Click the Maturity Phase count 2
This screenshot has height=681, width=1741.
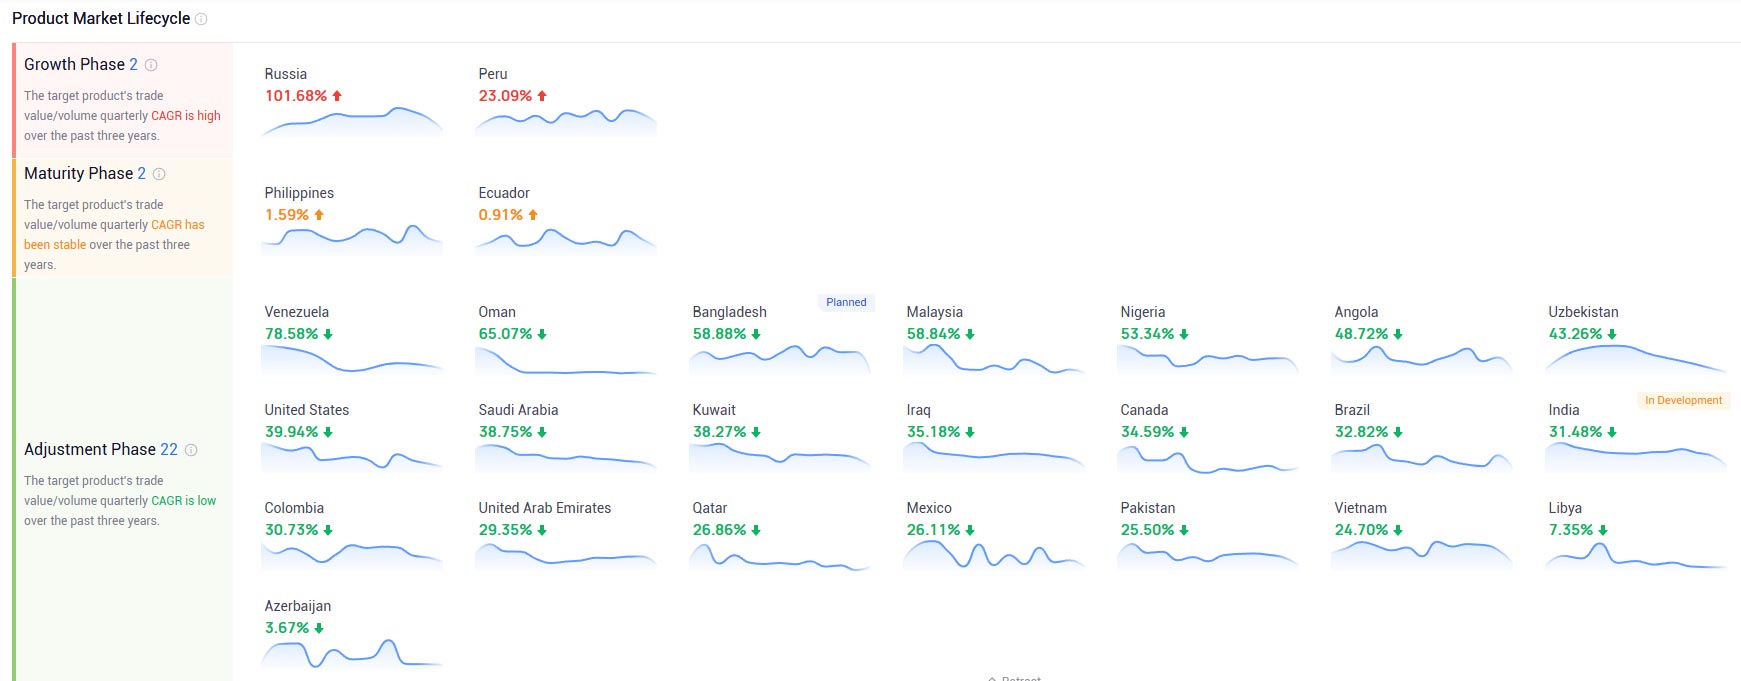tap(142, 173)
